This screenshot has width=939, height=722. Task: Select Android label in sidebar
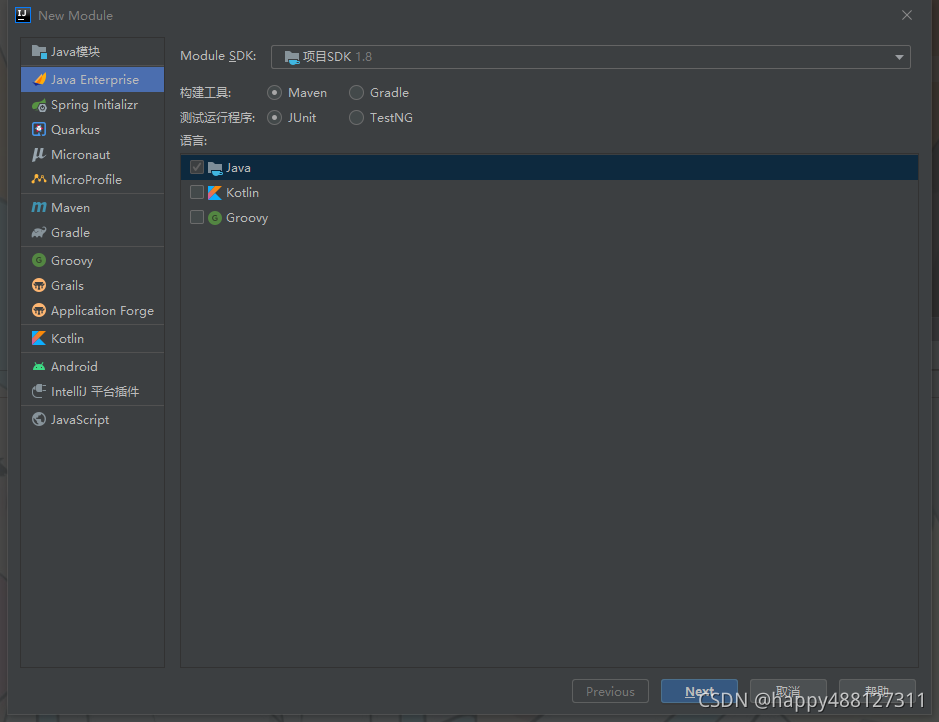[x=74, y=366]
